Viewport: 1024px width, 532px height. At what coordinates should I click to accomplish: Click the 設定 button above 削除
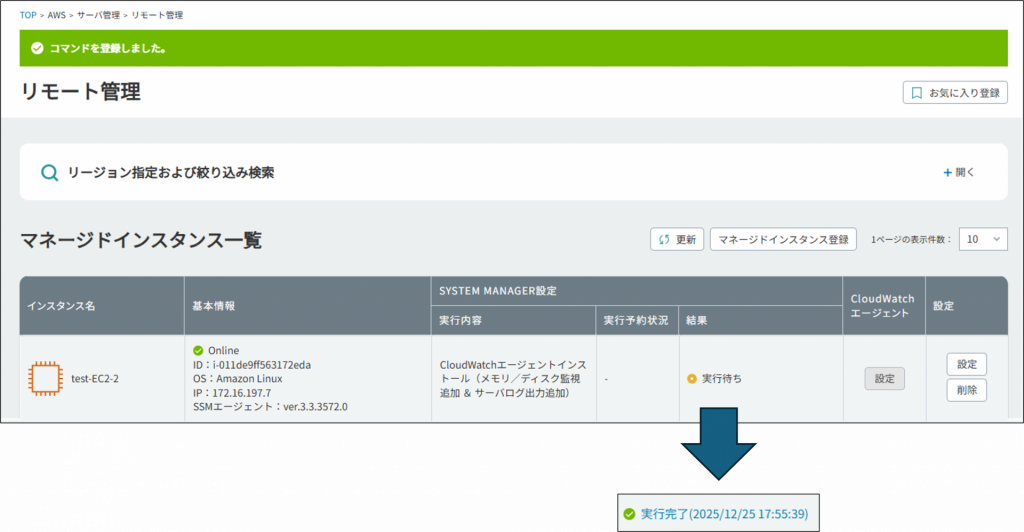tap(966, 364)
